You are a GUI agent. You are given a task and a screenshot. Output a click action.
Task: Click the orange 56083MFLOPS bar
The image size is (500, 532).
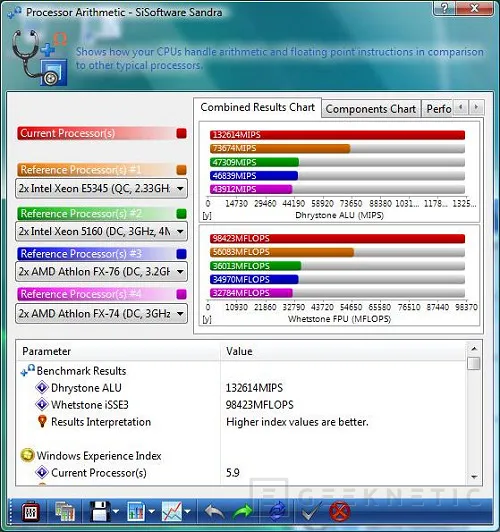[282, 252]
